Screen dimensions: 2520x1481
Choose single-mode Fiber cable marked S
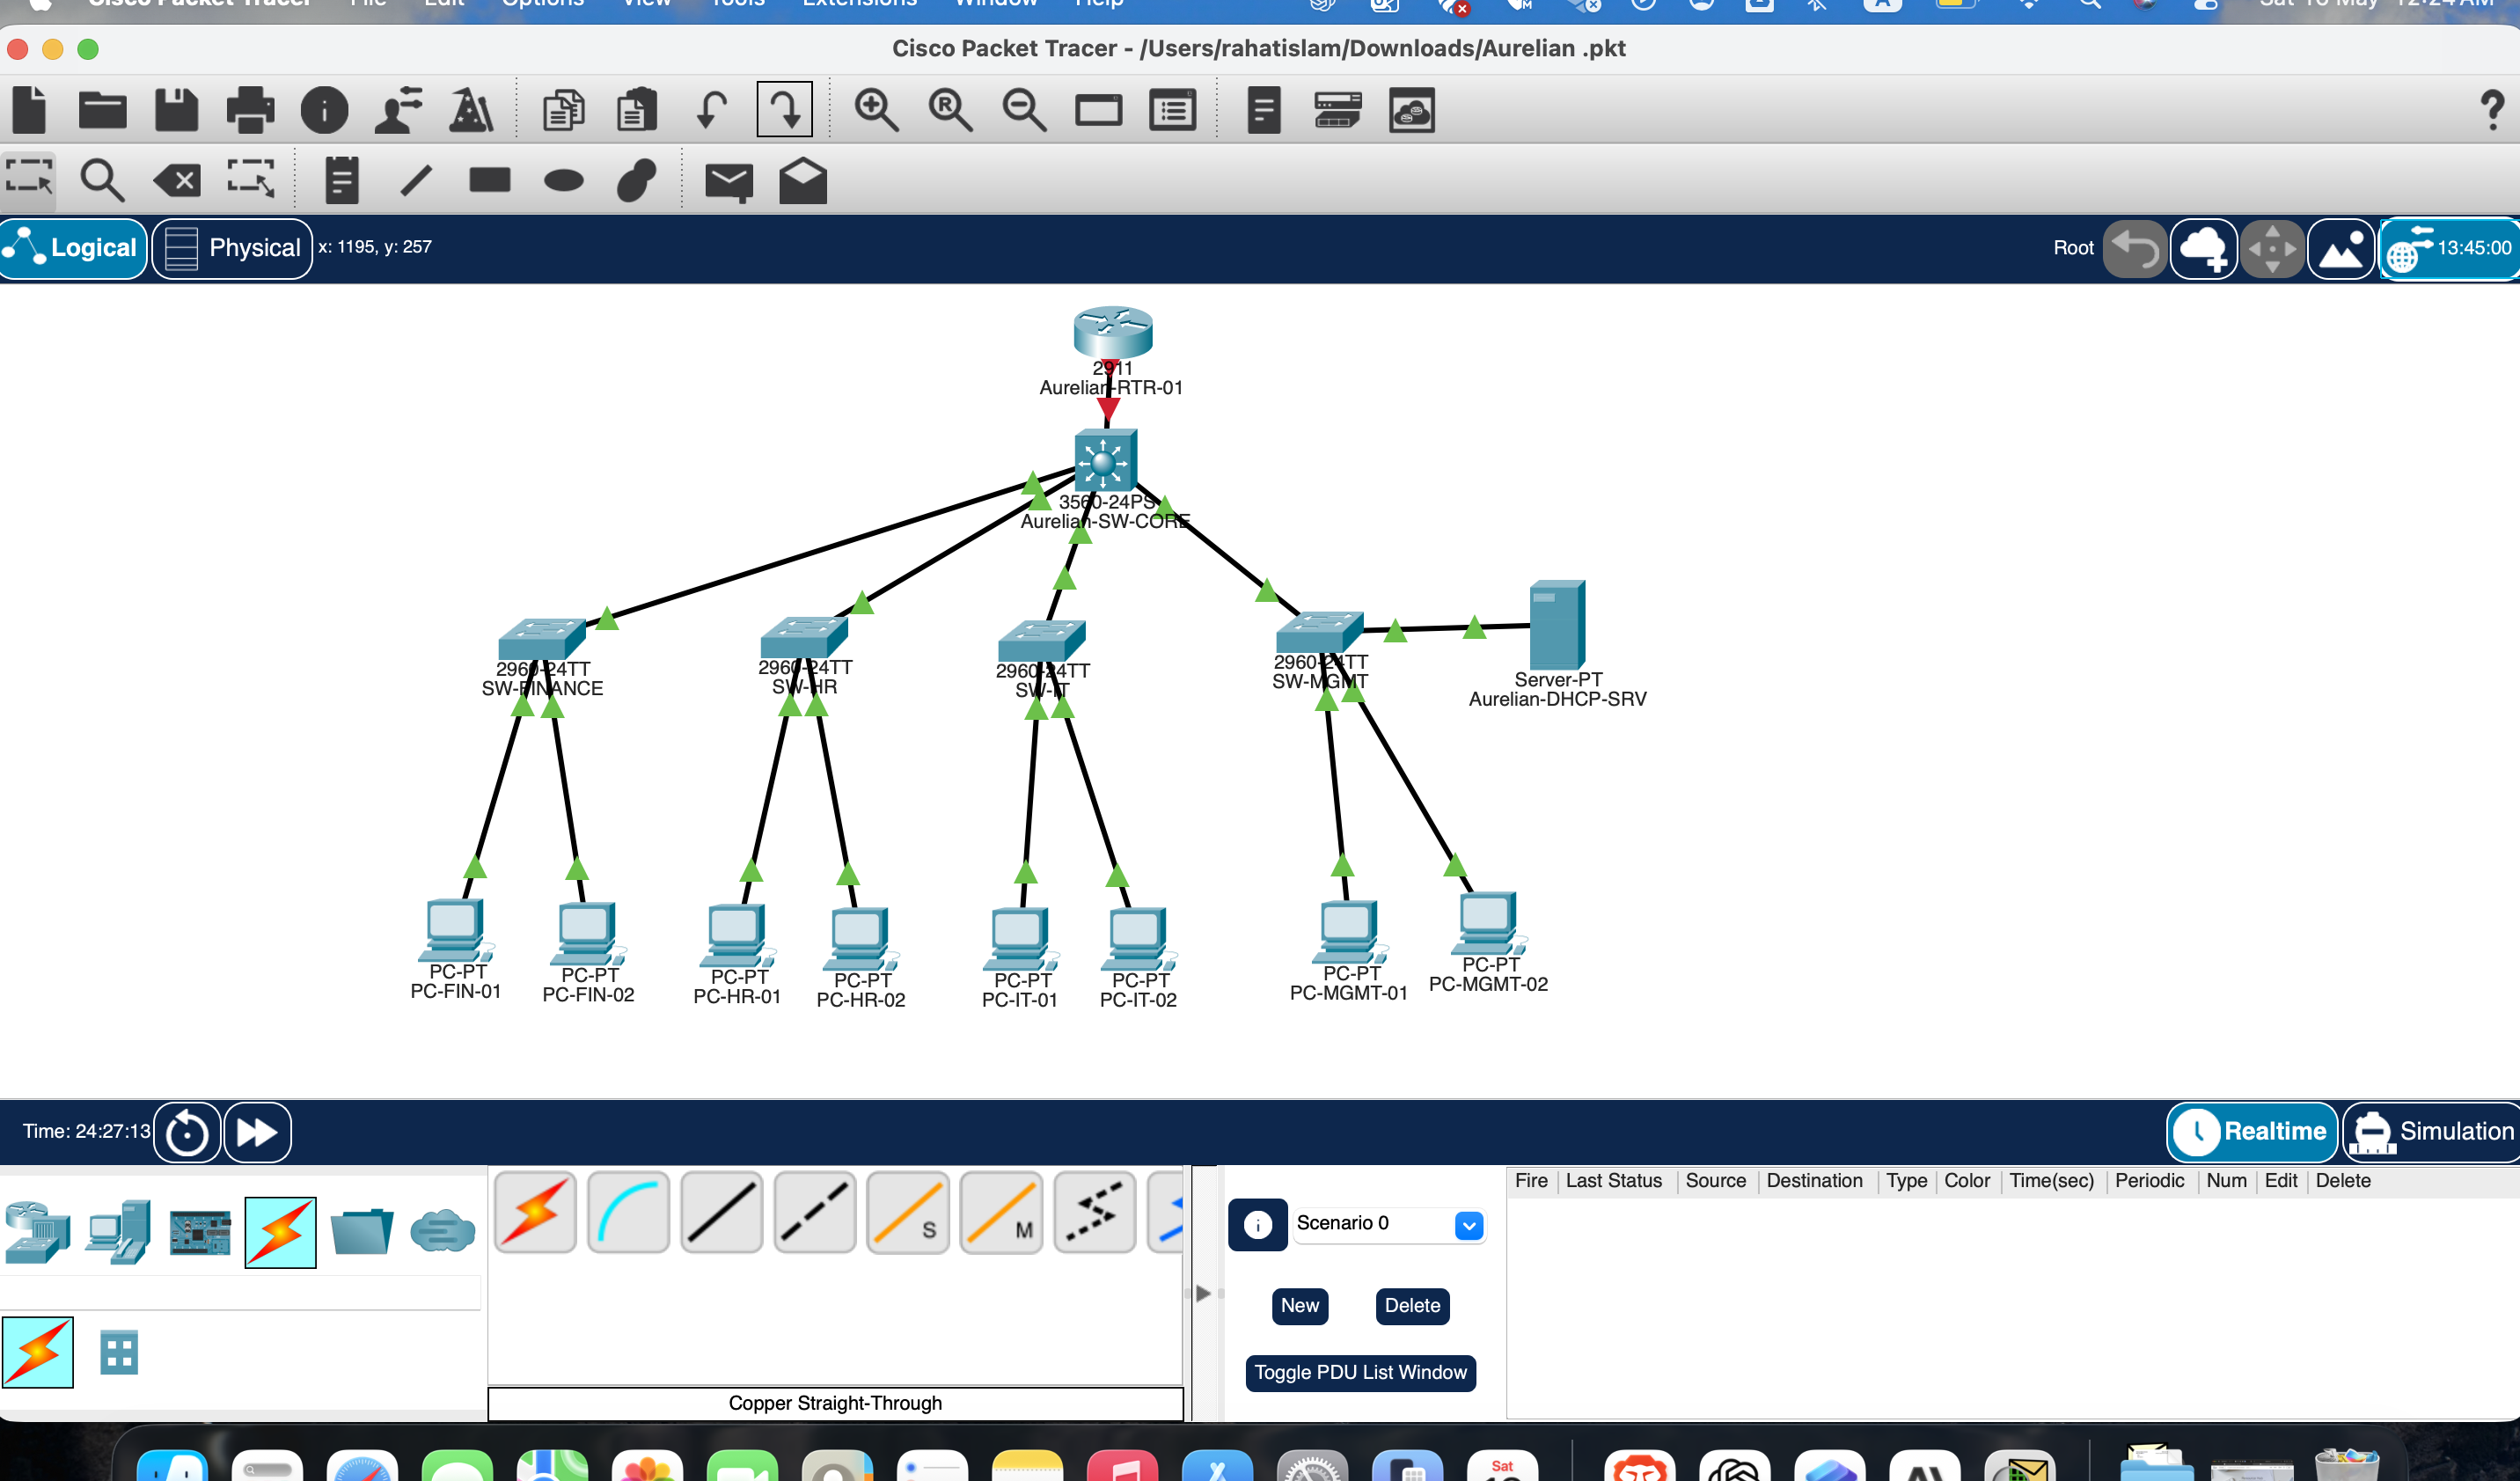coord(907,1212)
